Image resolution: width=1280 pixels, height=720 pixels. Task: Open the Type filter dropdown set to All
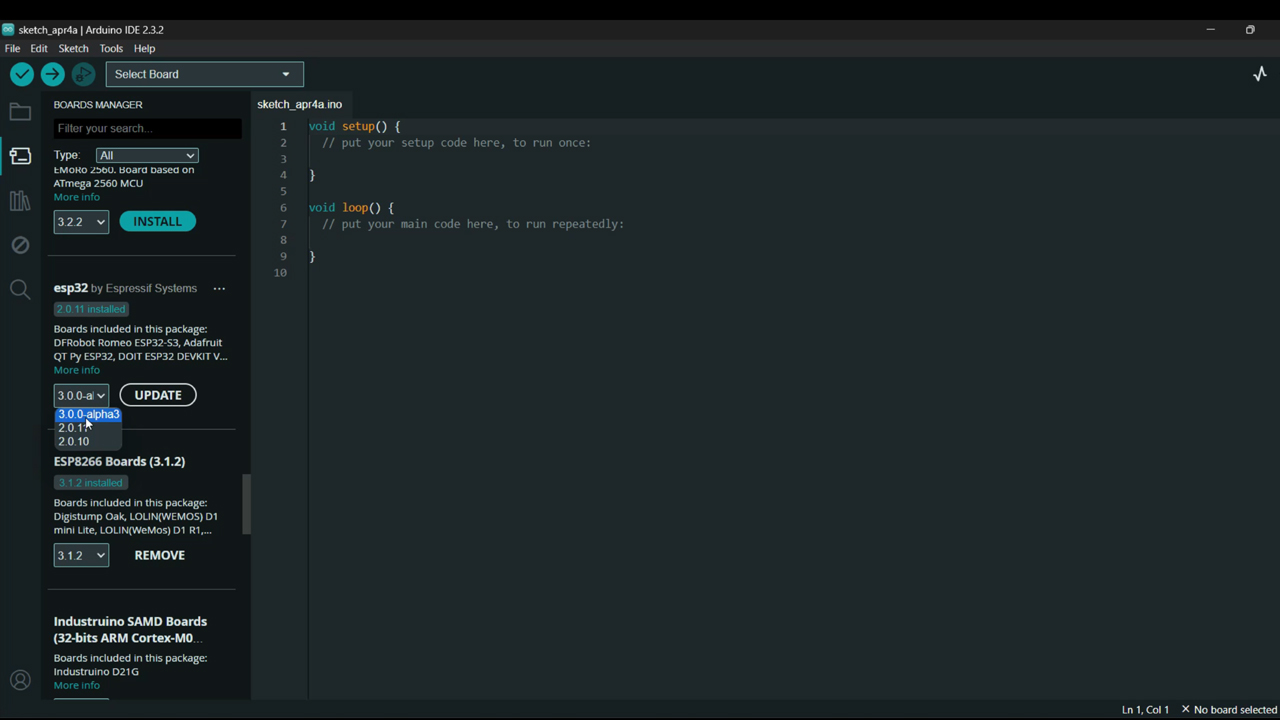pos(147,155)
